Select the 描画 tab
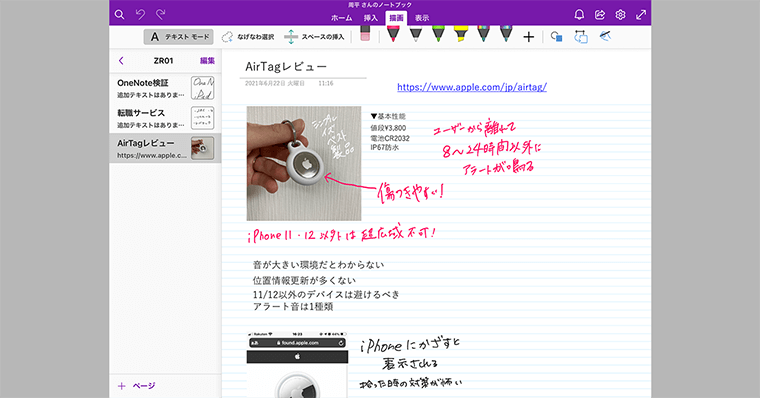This screenshot has height=398, width=760. (x=396, y=18)
